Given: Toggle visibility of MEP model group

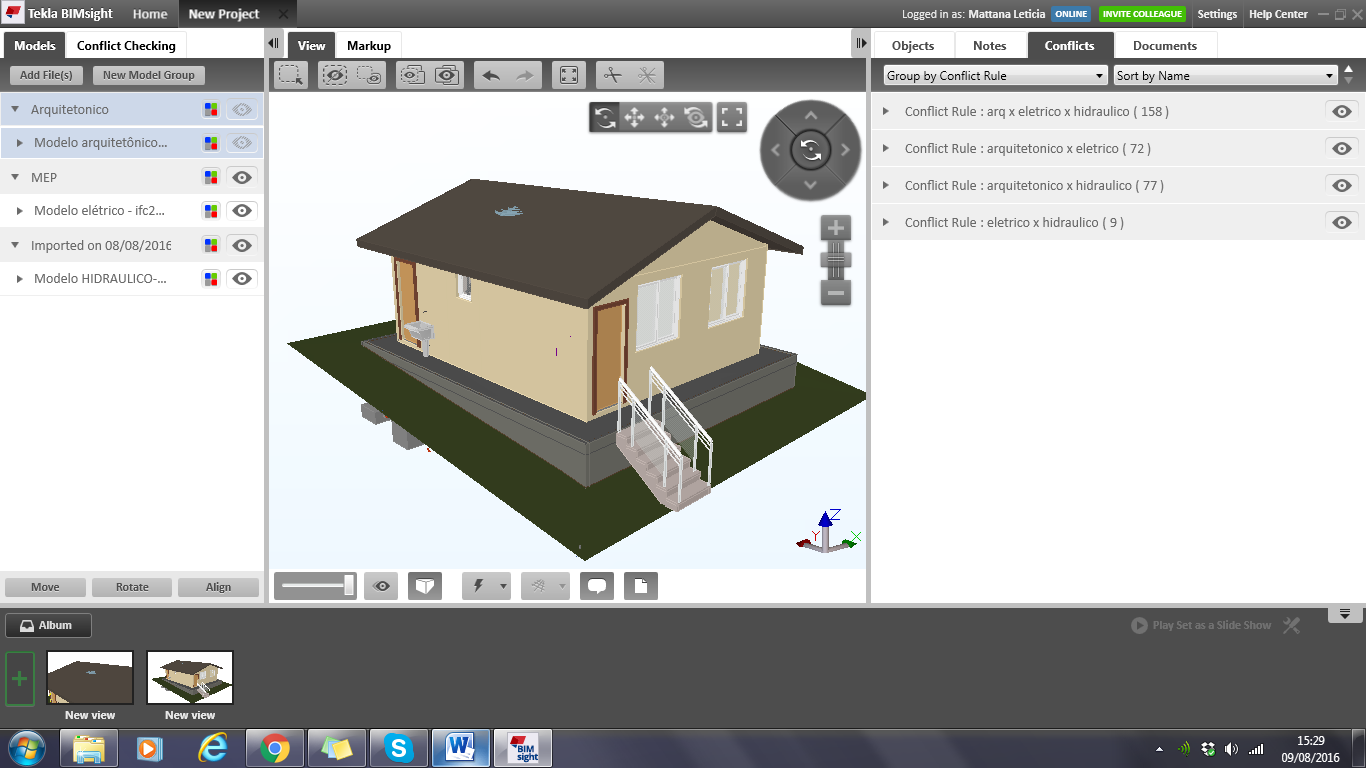Looking at the screenshot, I should 241,177.
